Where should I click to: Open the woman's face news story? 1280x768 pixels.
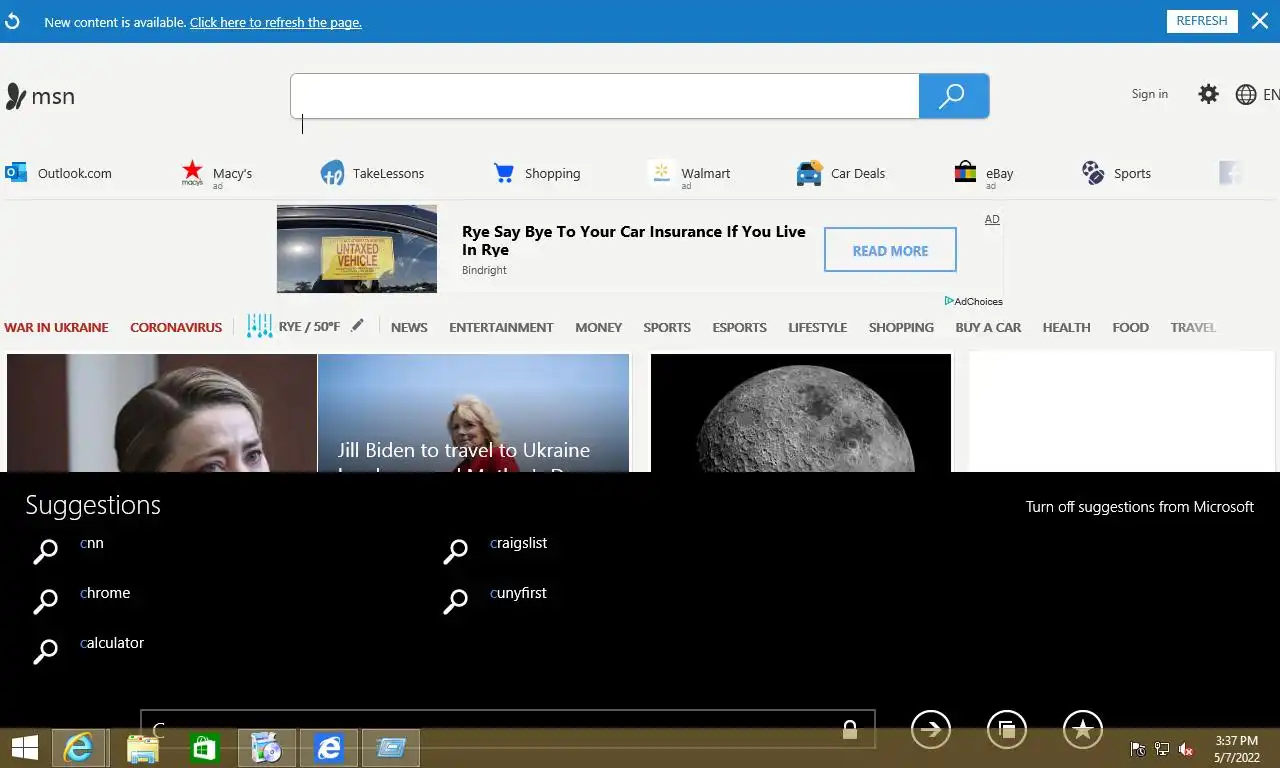[162, 412]
